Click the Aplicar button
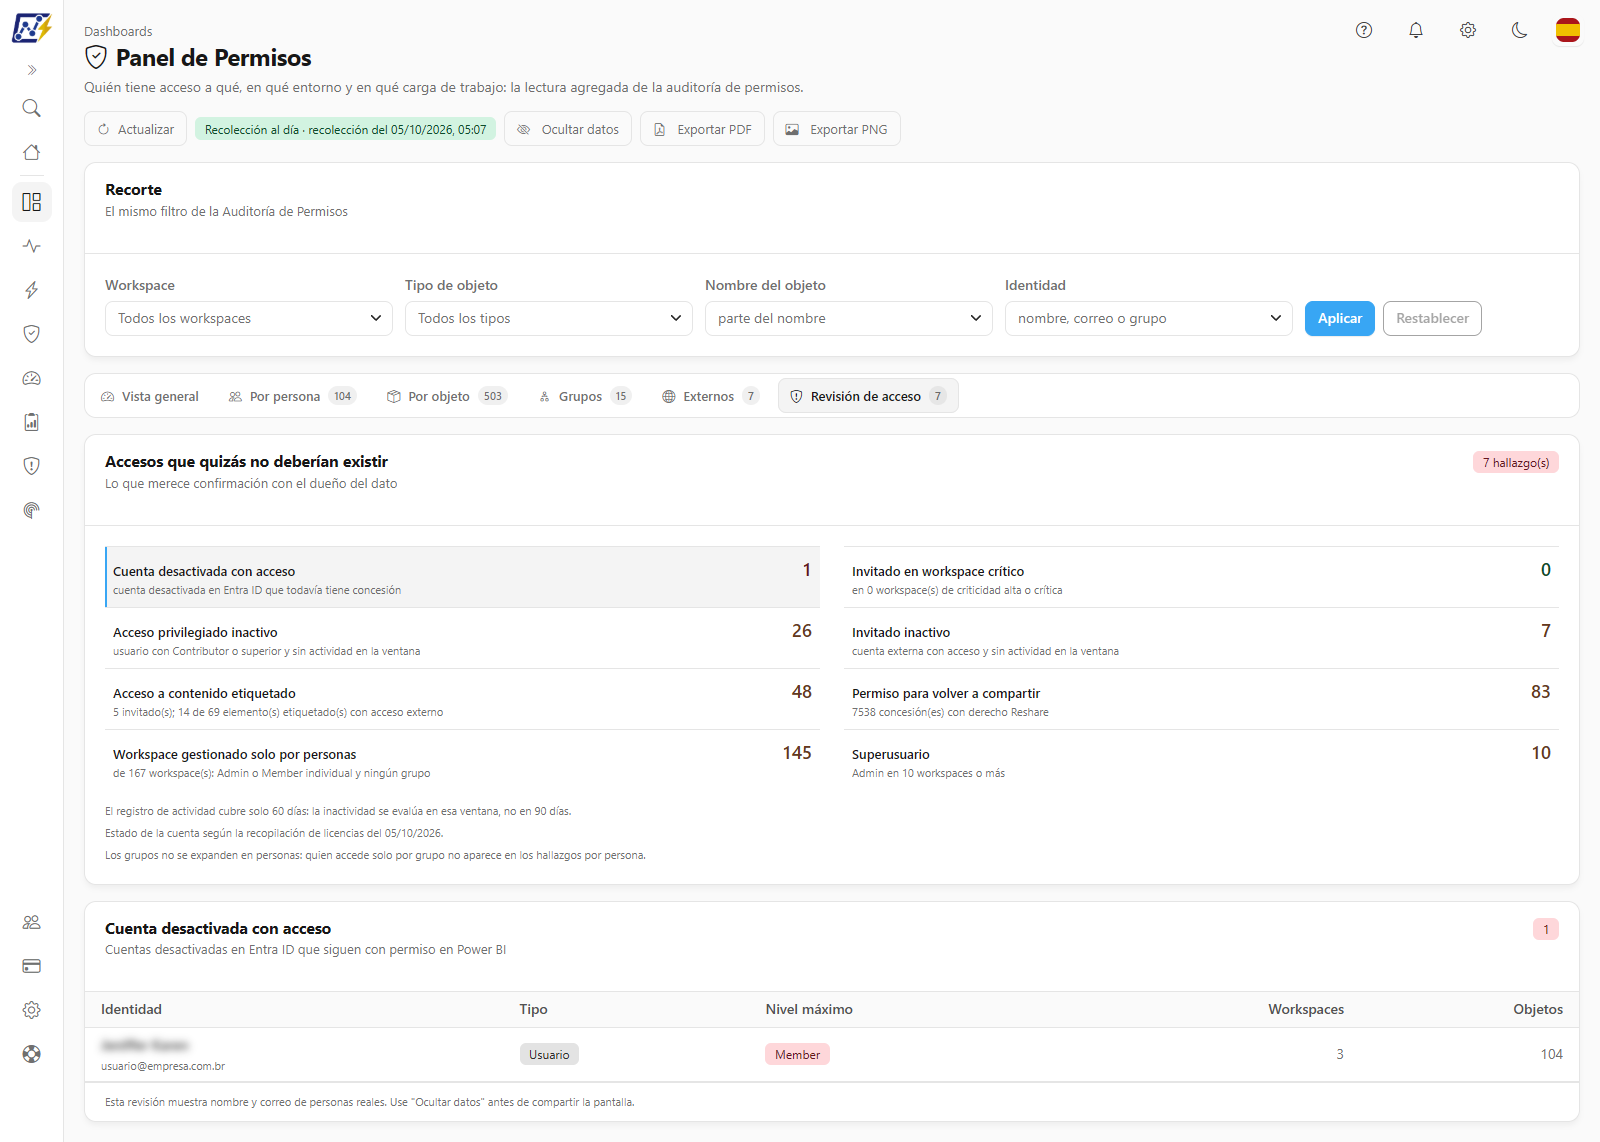The height and width of the screenshot is (1142, 1600). 1340,318
